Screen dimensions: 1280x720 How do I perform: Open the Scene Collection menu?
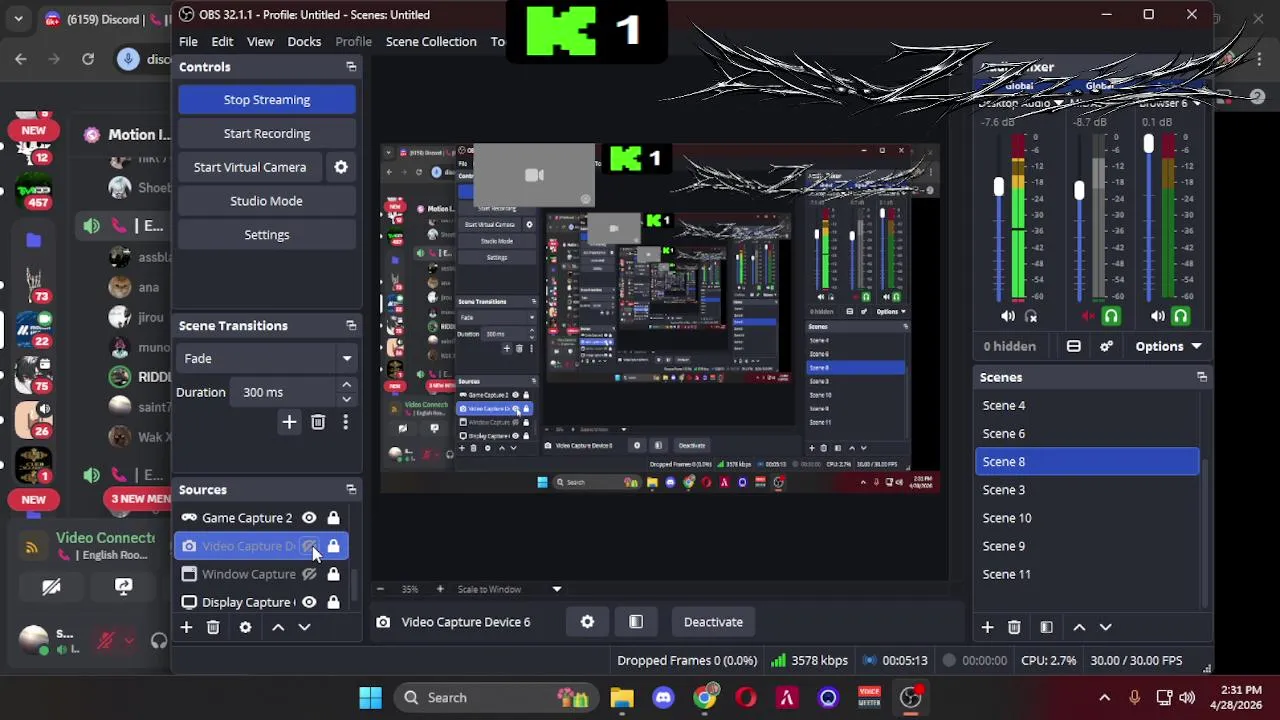tap(431, 41)
